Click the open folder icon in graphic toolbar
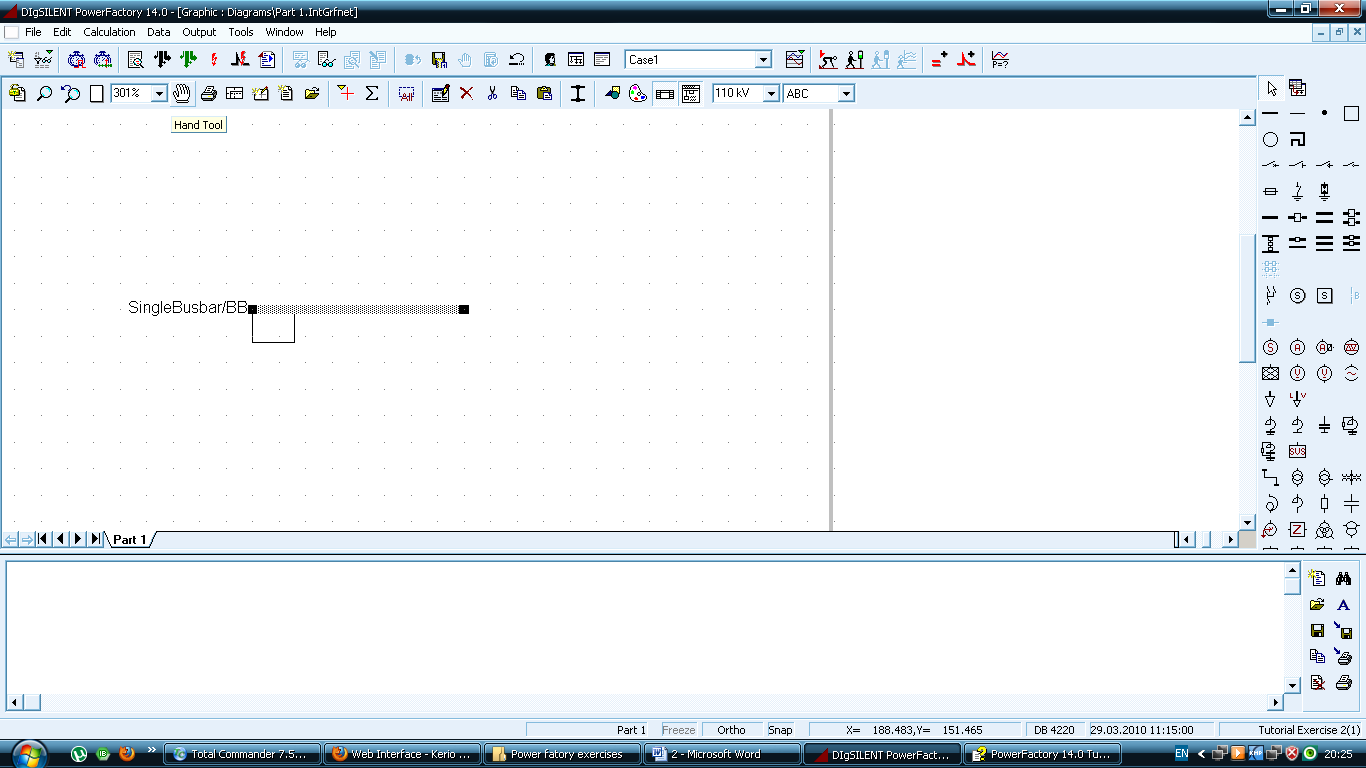 click(x=312, y=93)
